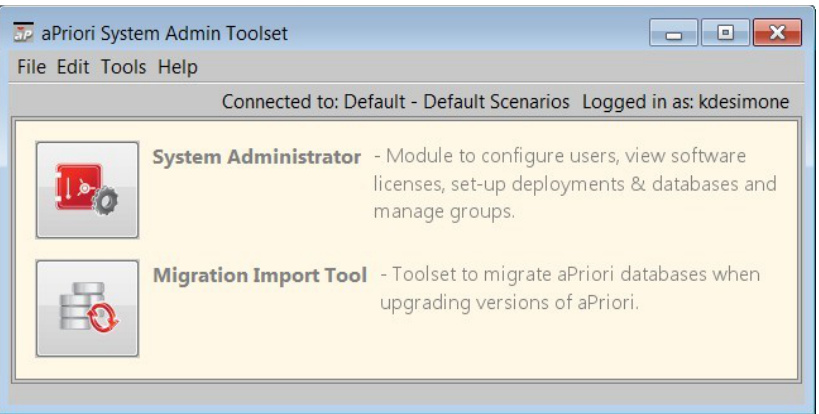Viewport: 819px width, 414px height.
Task: Click the bold System Administrator label
Action: tap(256, 158)
